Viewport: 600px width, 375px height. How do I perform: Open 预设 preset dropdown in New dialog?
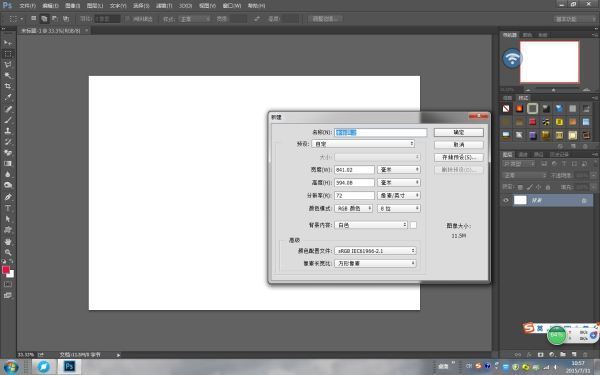click(x=363, y=144)
